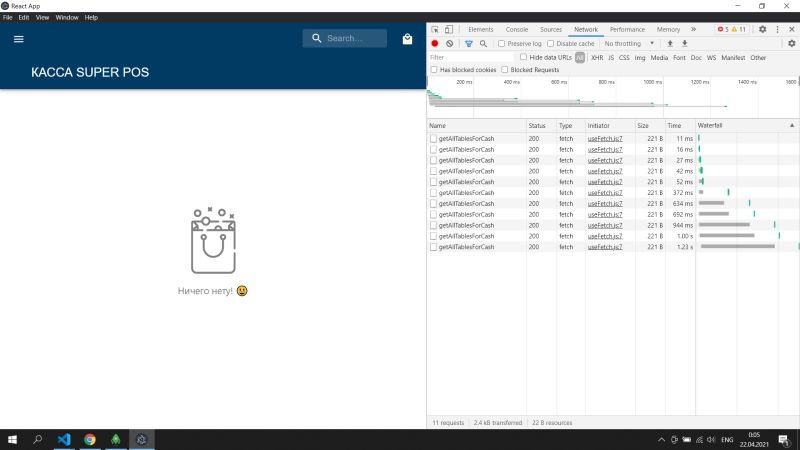
Task: Click into the network Filter field
Action: click(470, 58)
